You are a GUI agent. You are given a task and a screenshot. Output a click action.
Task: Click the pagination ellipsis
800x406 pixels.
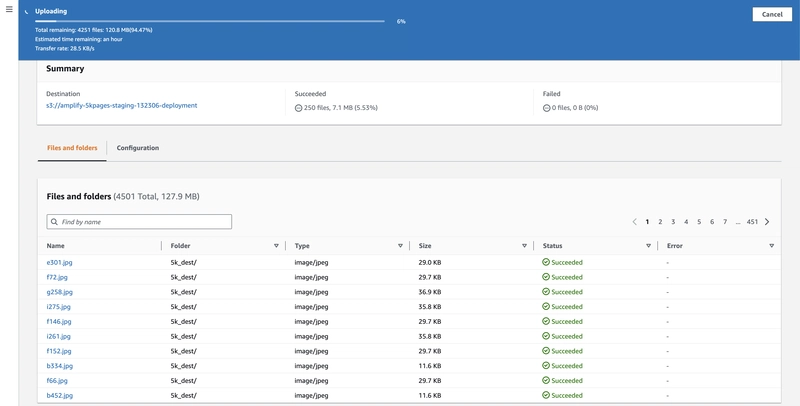[738, 222]
